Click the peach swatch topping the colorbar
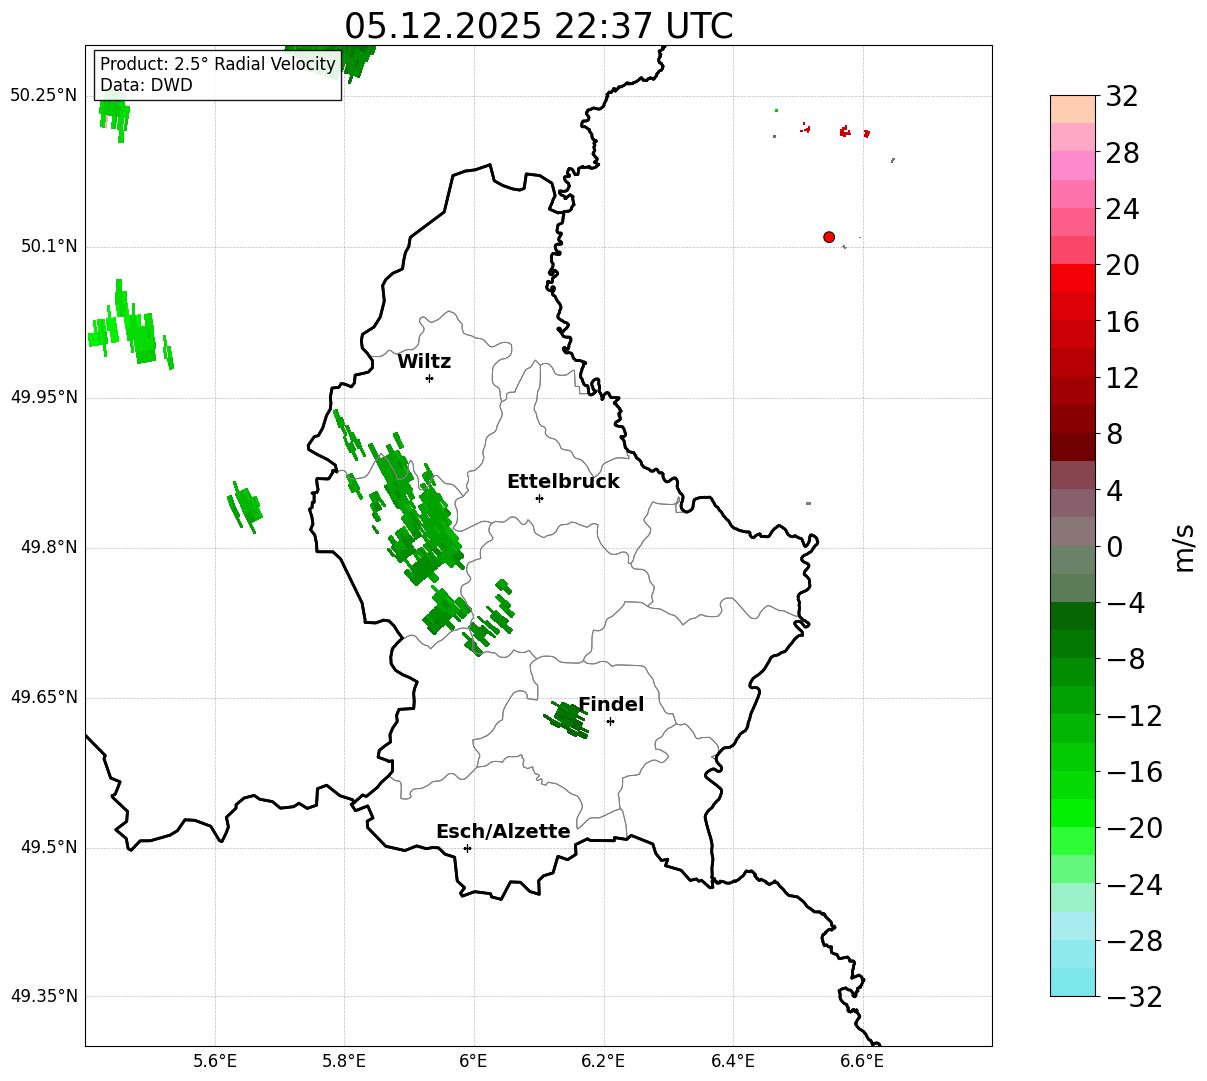1207x1081 pixels. click(x=1073, y=109)
